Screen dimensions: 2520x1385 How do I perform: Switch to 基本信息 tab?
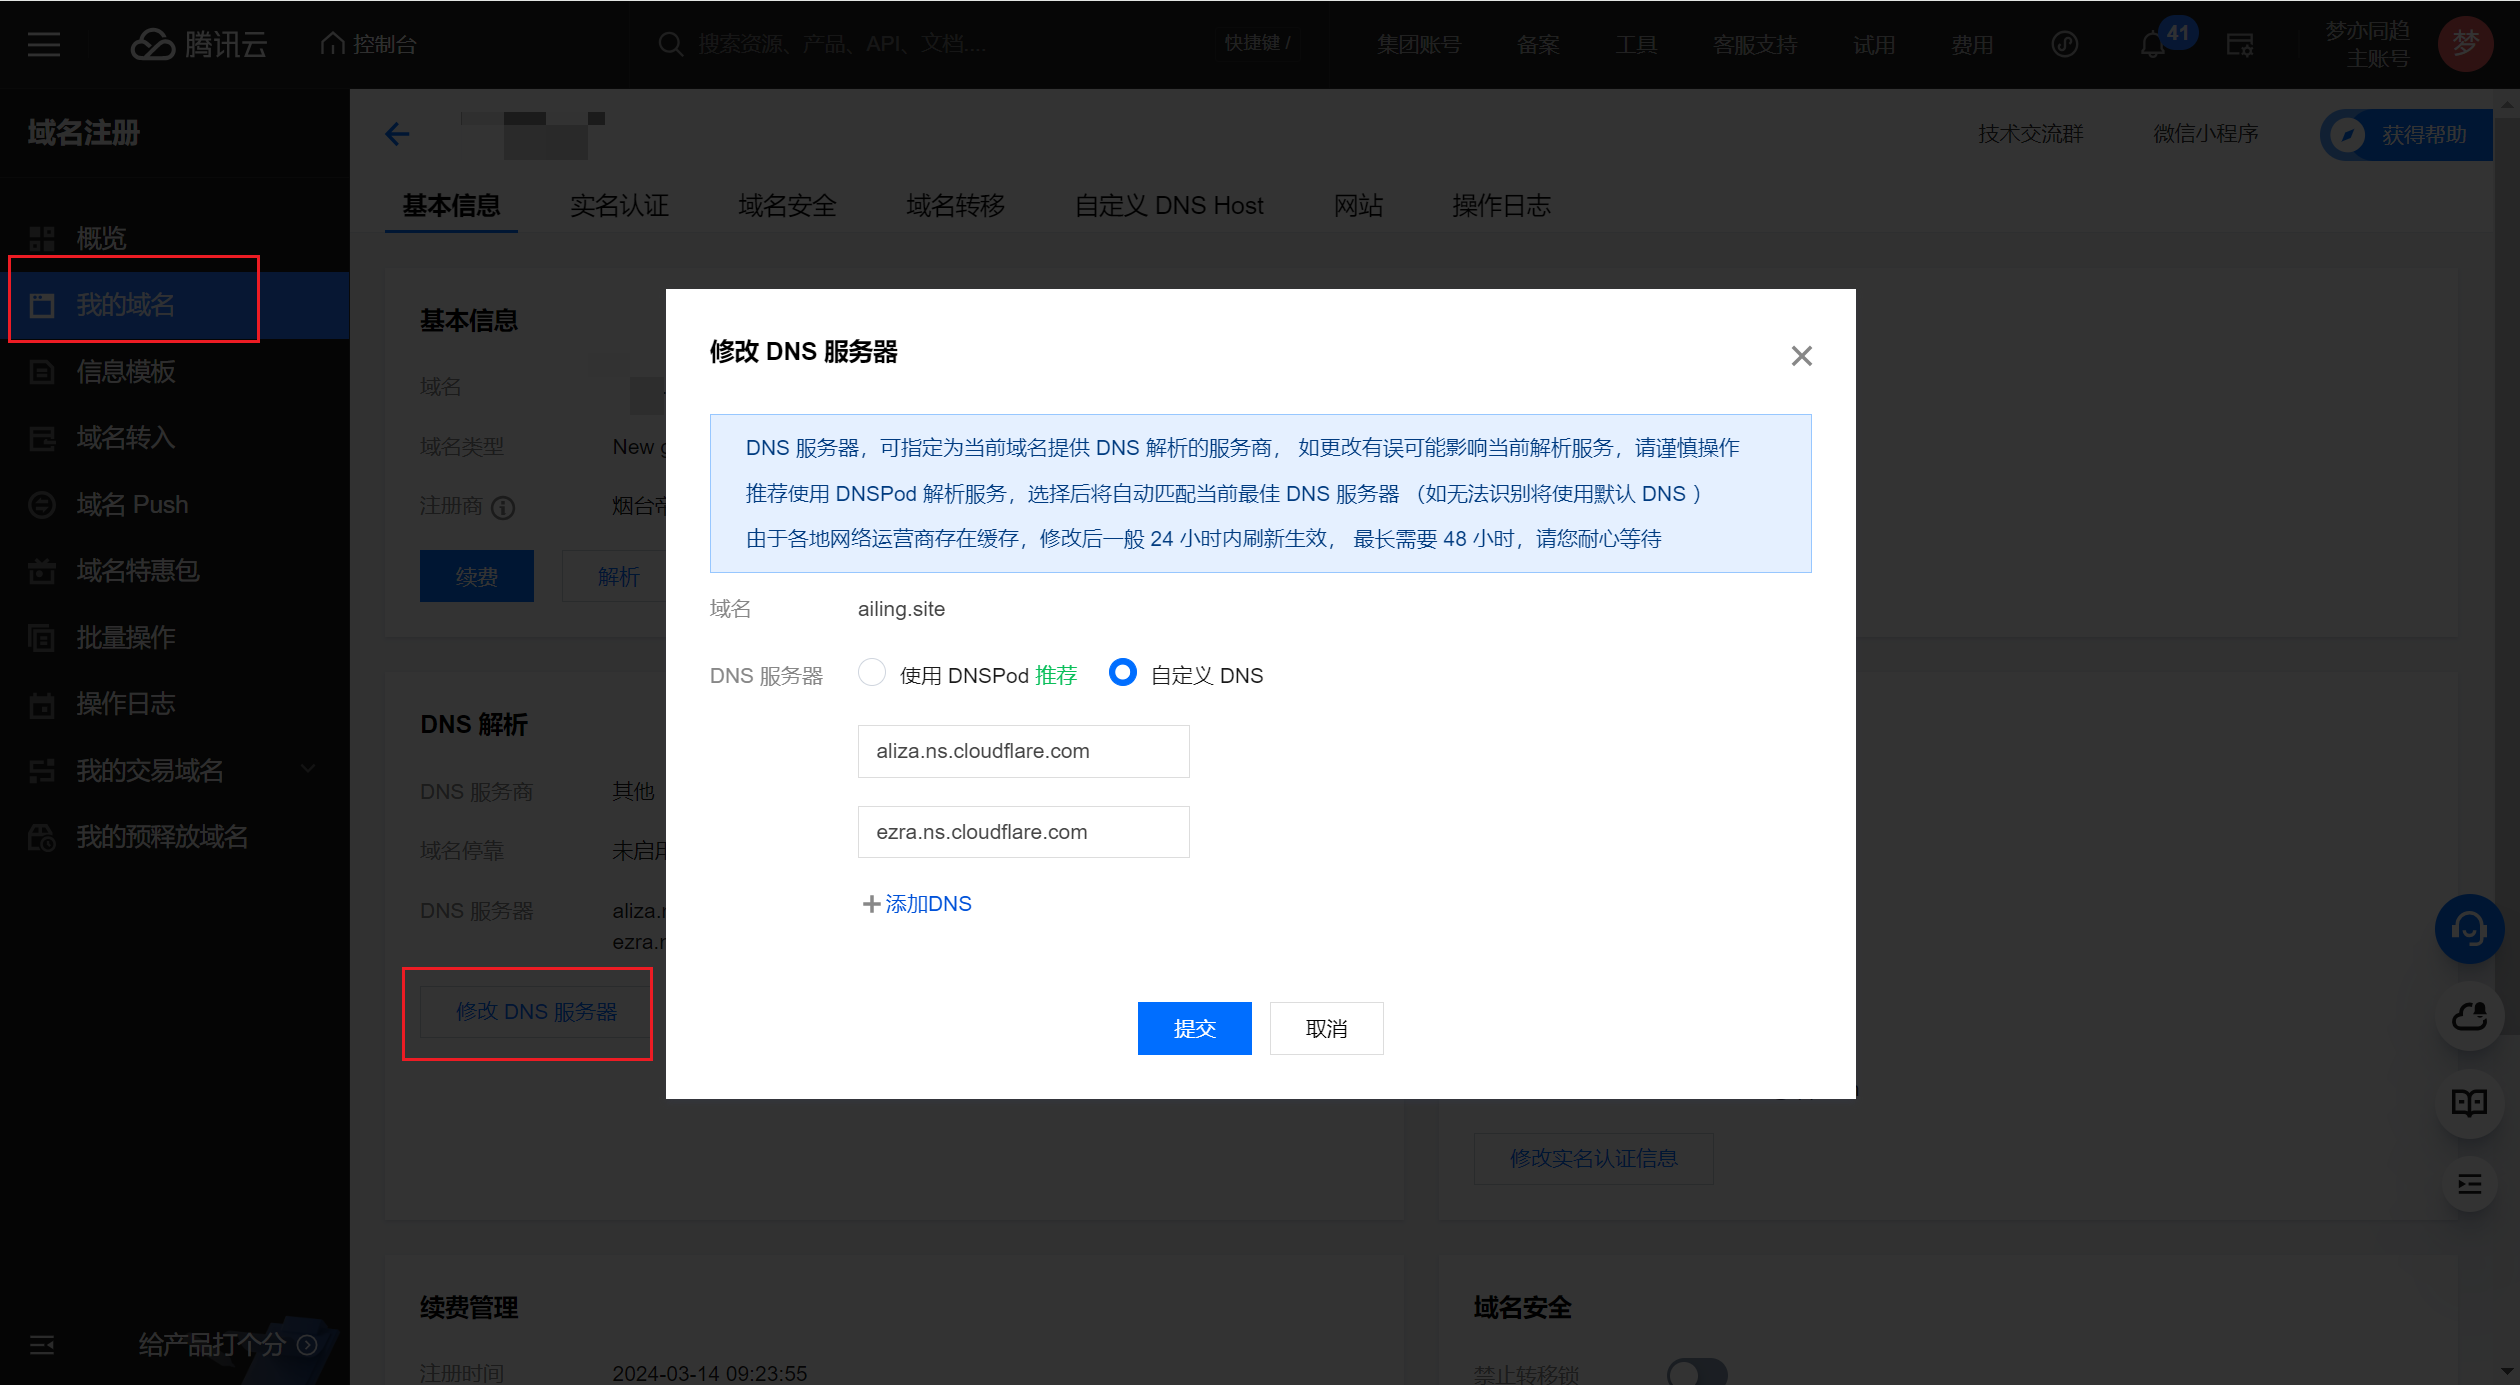(451, 206)
